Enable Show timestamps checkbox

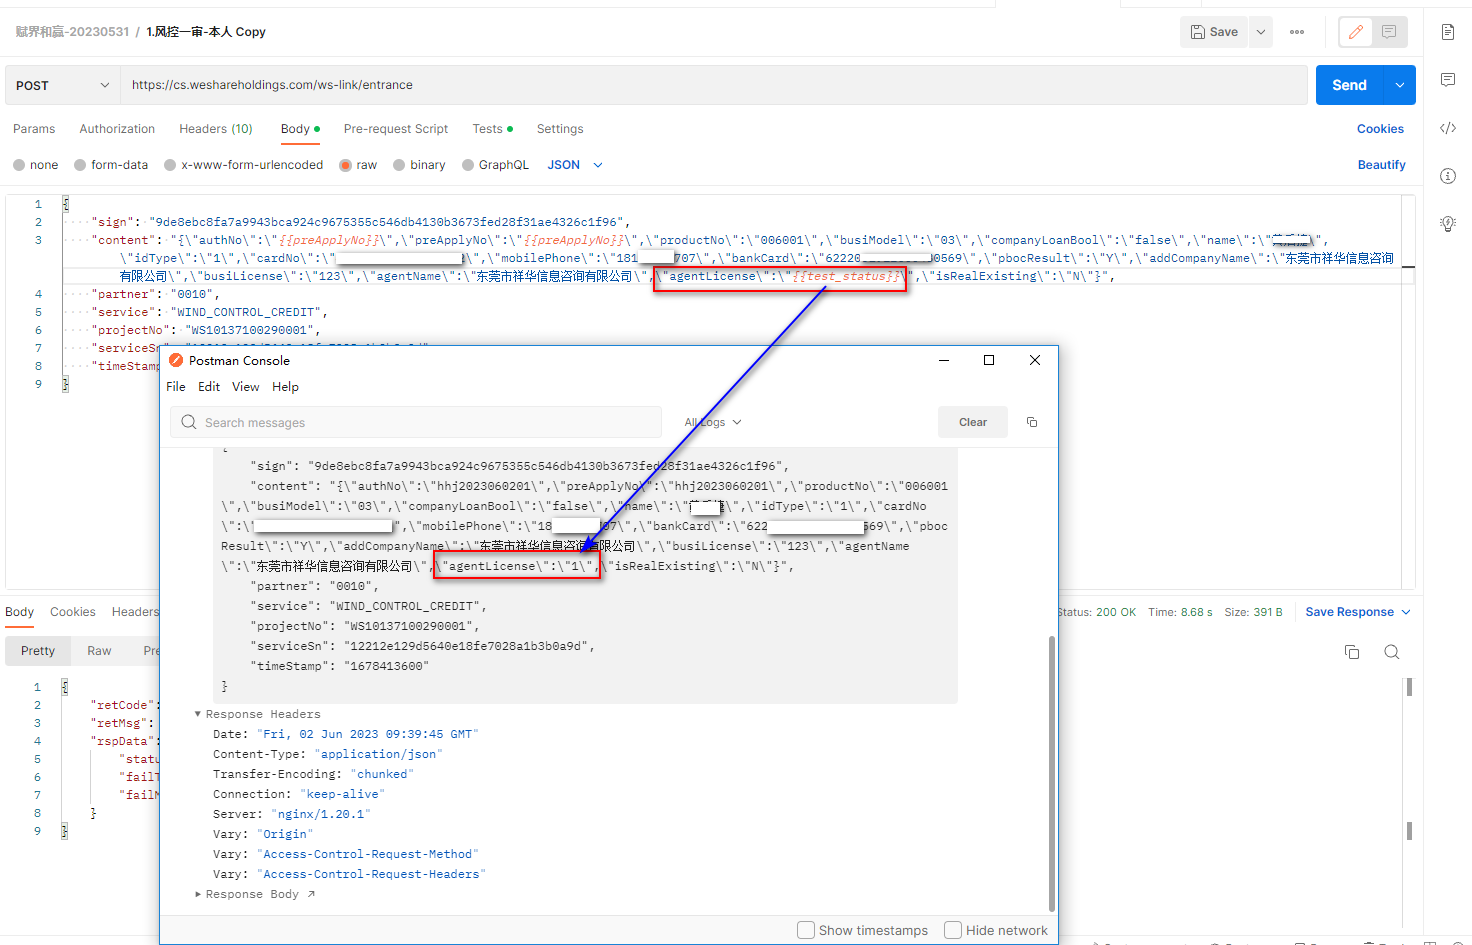[x=806, y=930]
